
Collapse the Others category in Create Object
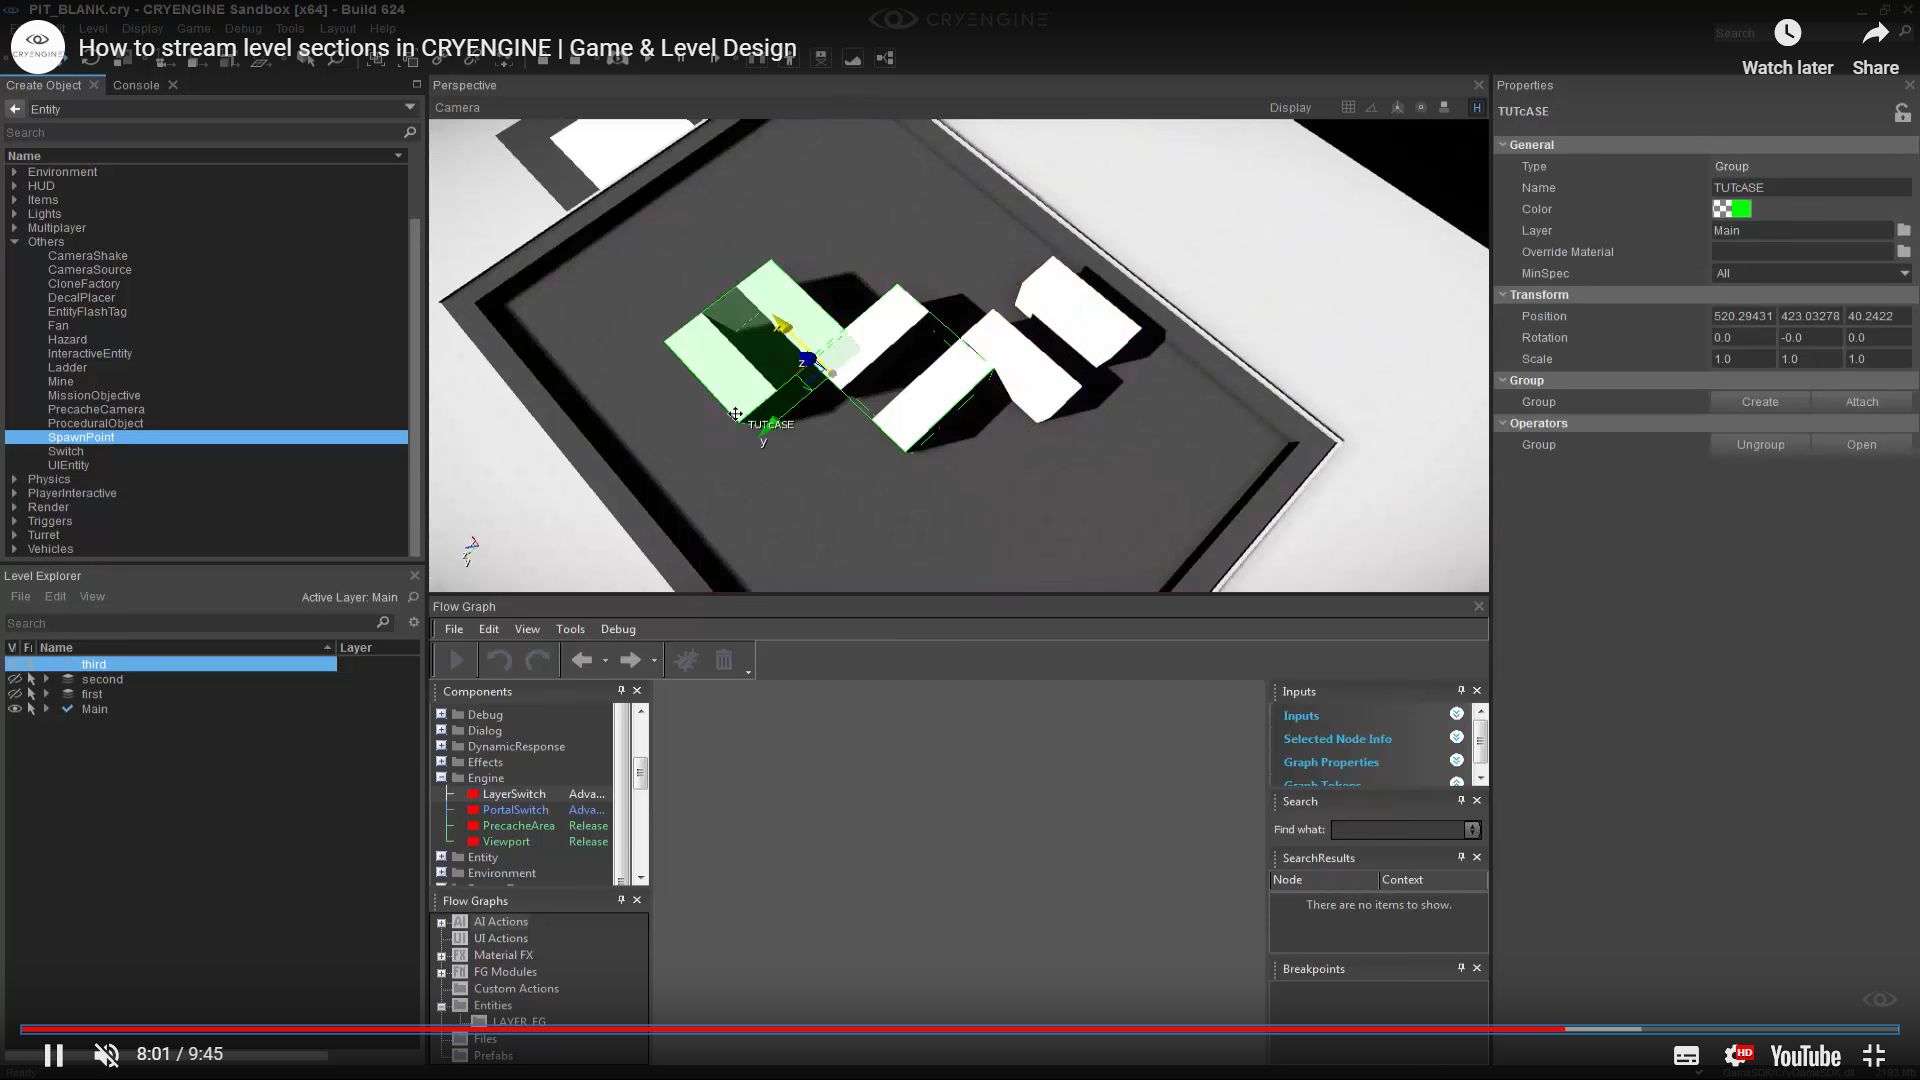(16, 242)
